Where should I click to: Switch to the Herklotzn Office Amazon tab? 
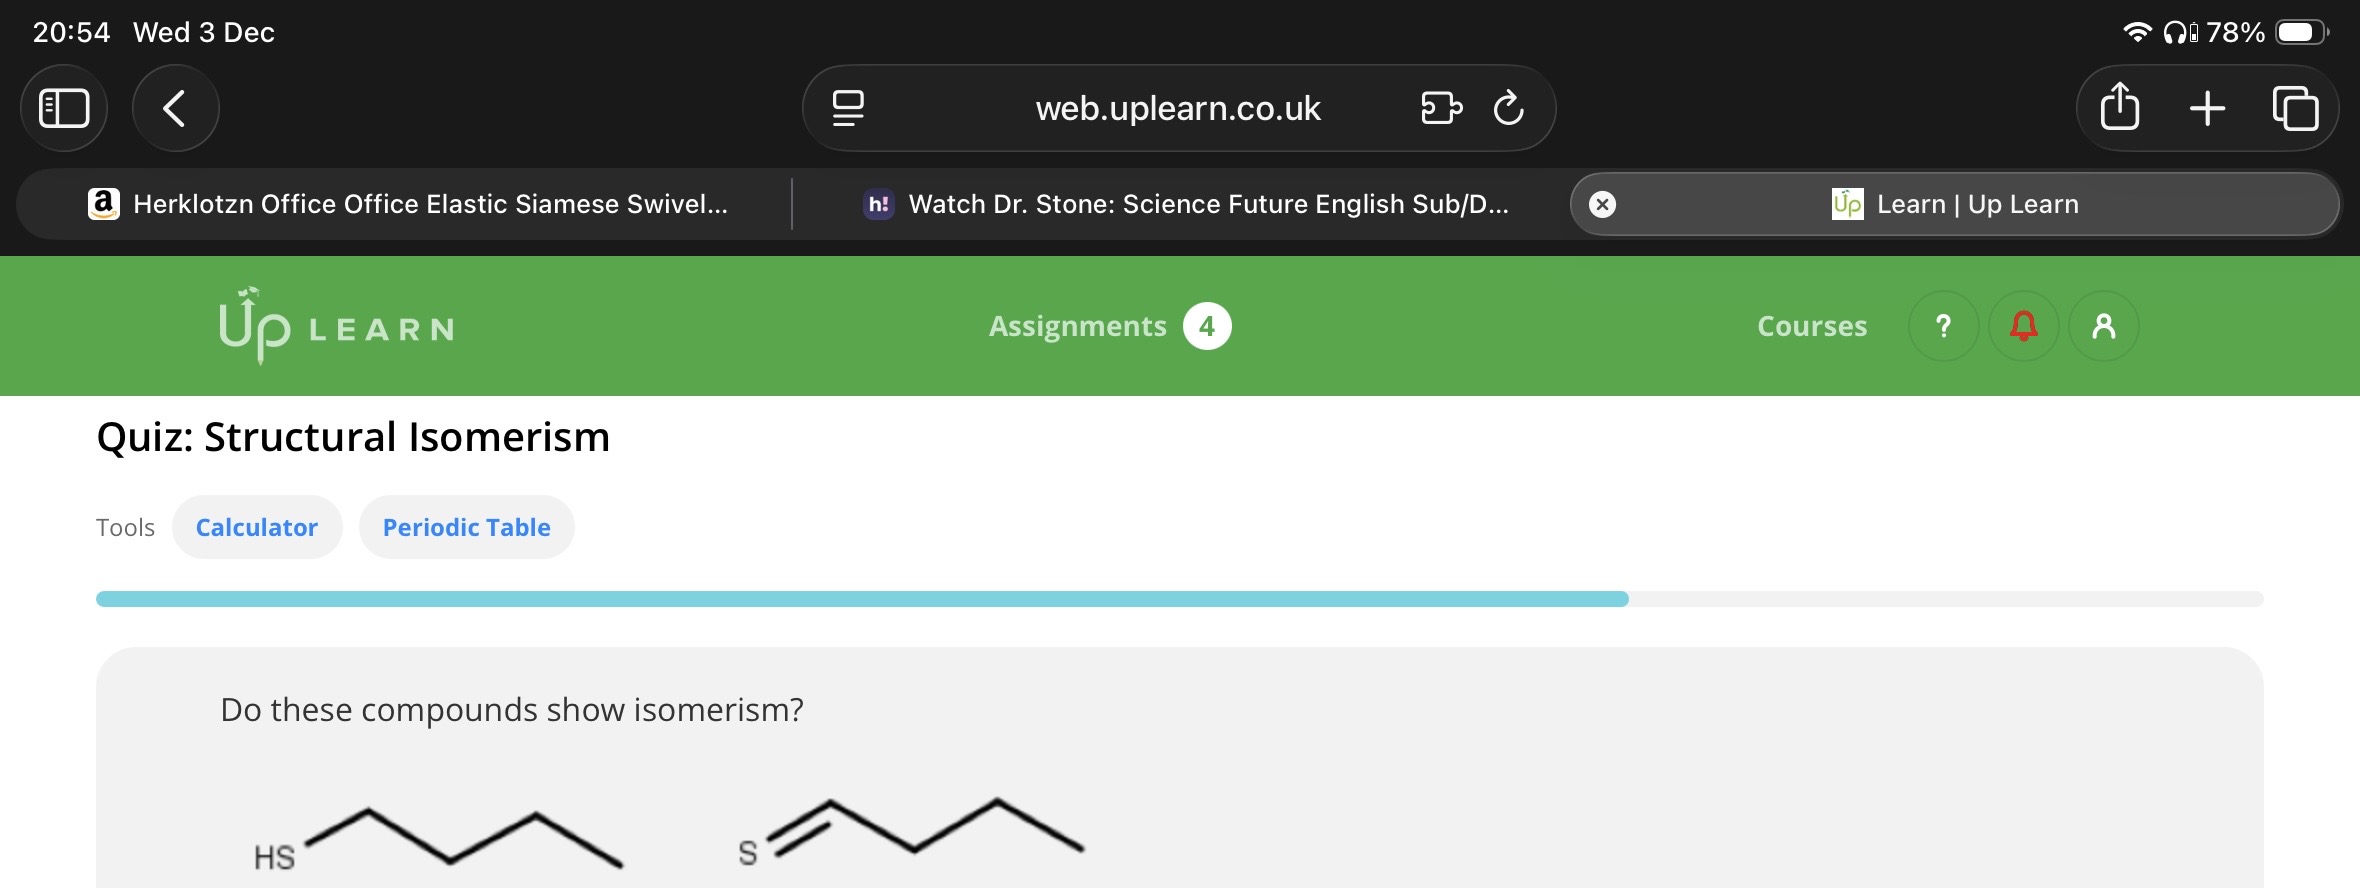[408, 204]
